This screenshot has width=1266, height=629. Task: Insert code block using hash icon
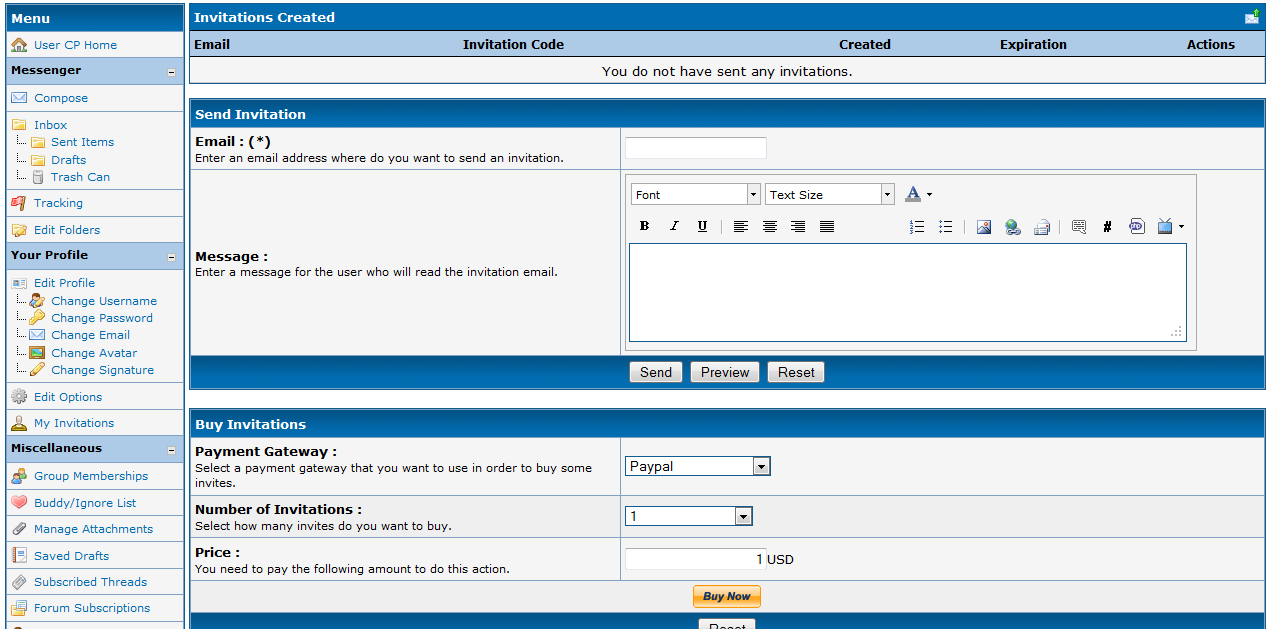click(x=1107, y=227)
